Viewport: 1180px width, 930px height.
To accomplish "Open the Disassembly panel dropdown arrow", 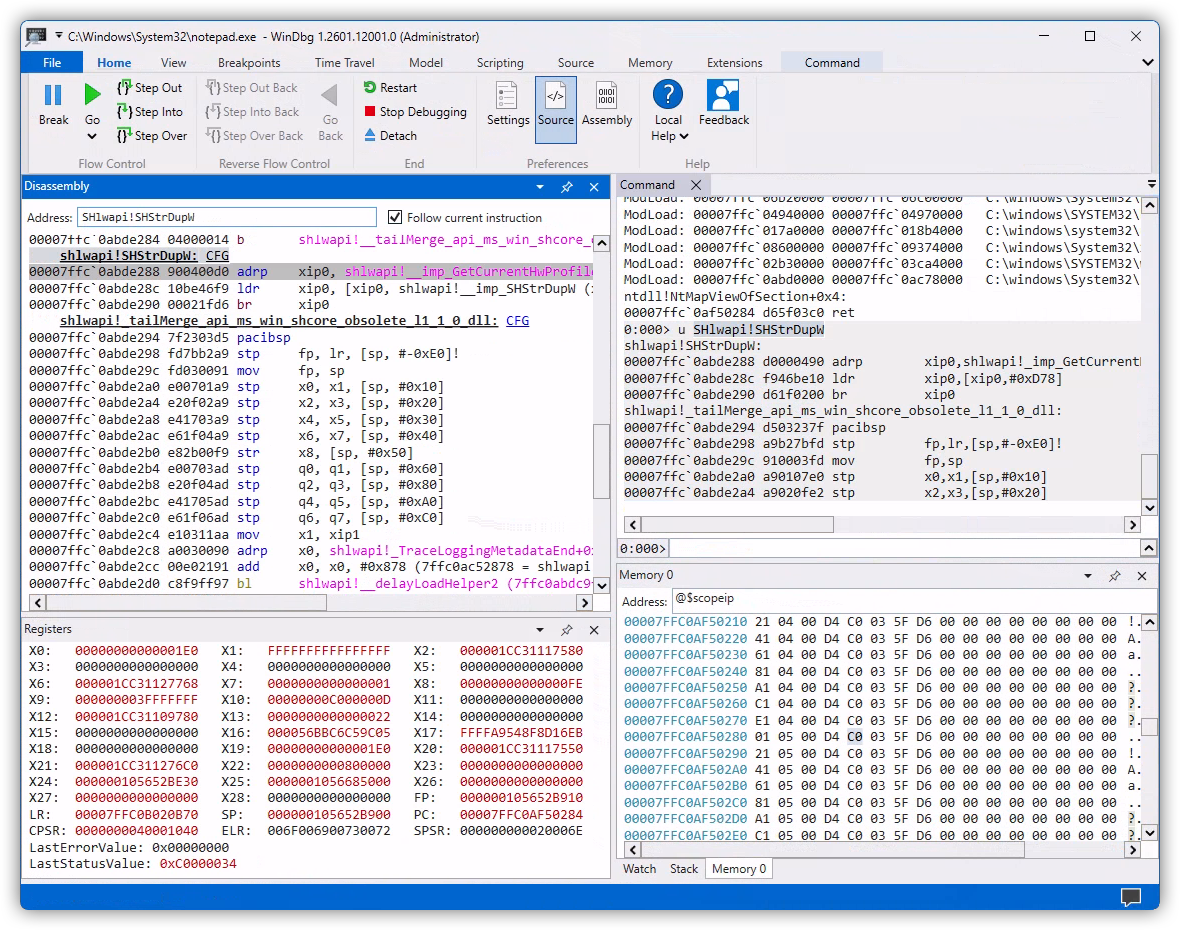I will click(x=540, y=187).
